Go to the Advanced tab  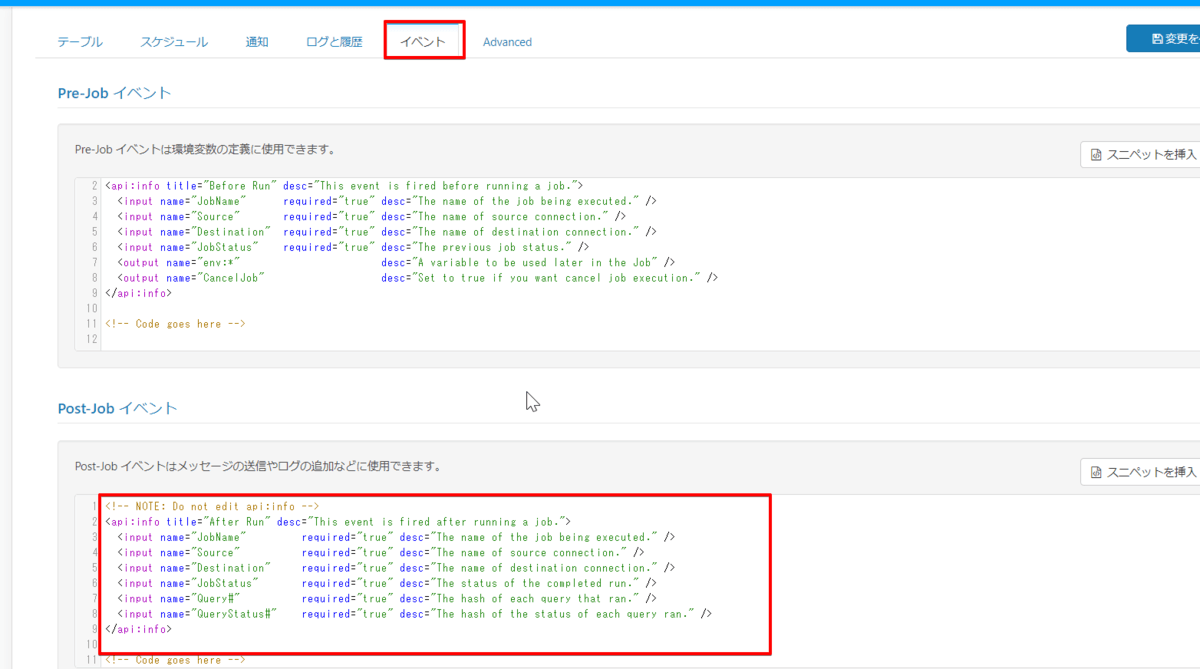click(x=507, y=42)
